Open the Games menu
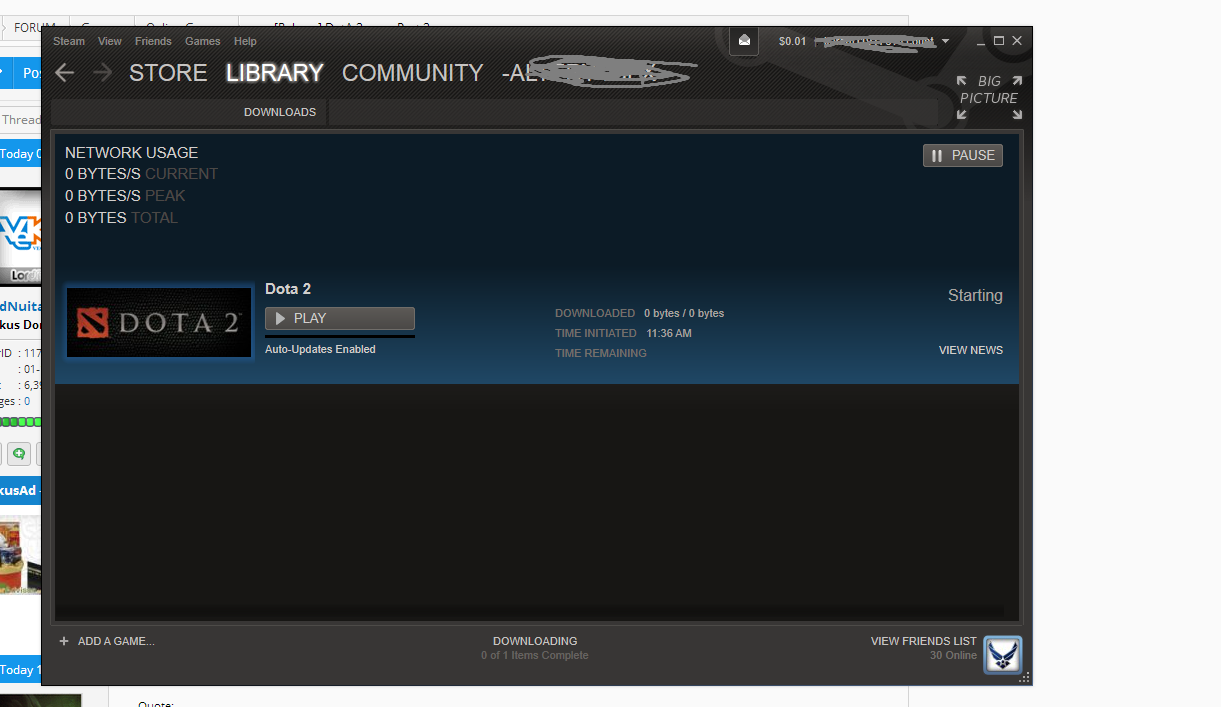 coord(203,41)
